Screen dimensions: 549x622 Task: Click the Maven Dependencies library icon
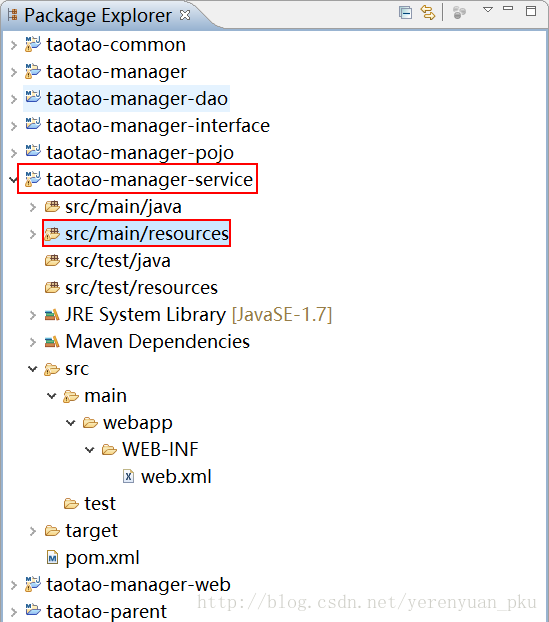coord(52,342)
